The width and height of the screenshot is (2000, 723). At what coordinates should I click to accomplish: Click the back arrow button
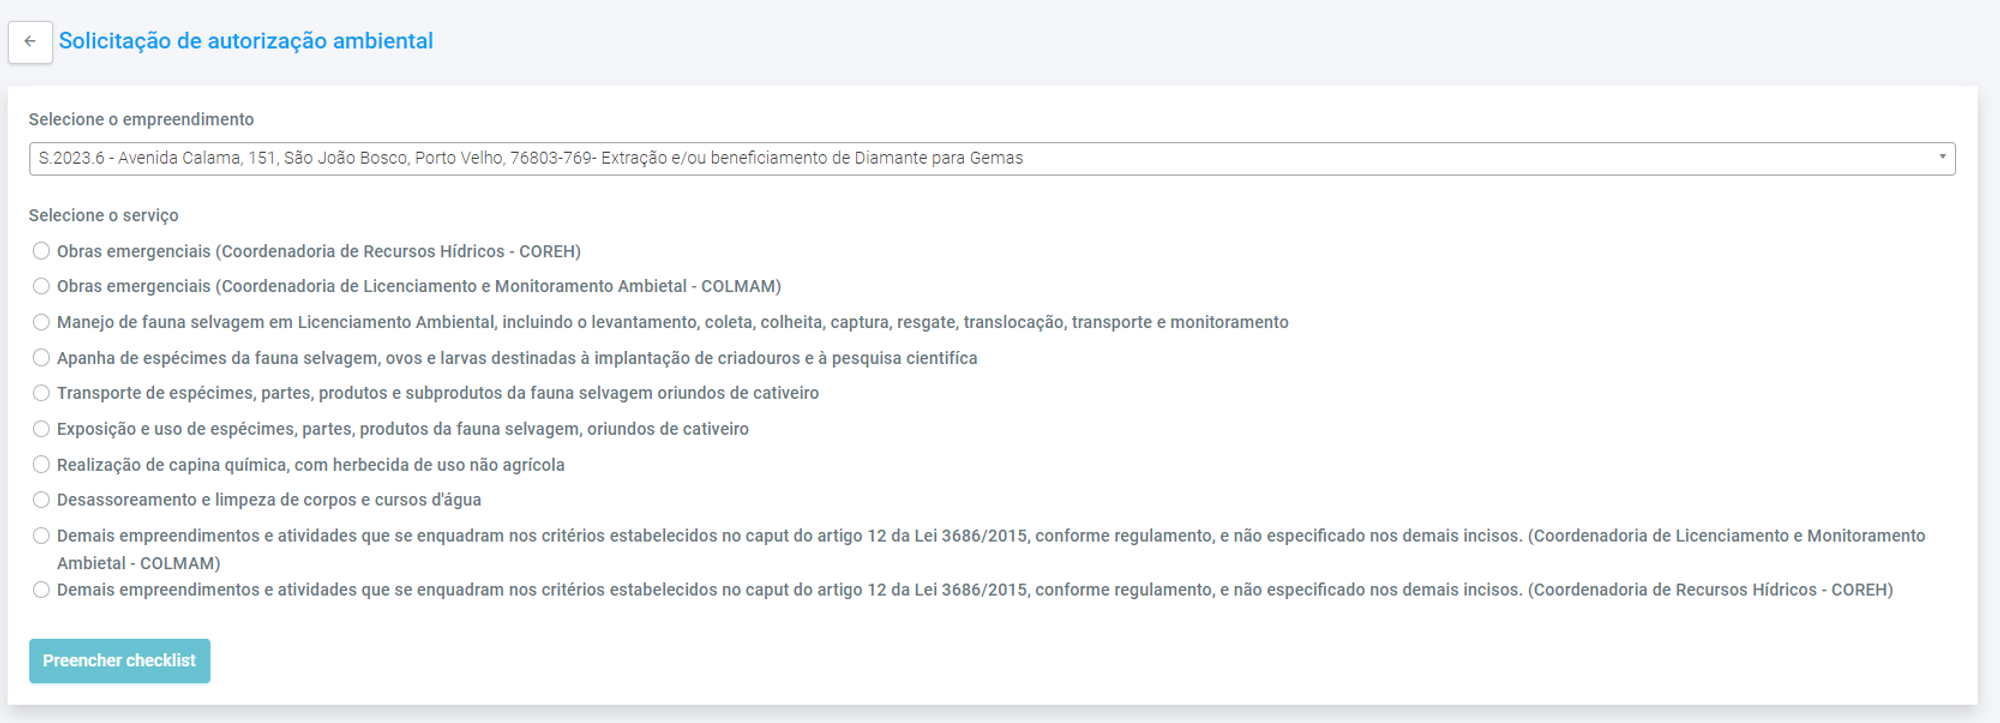point(30,42)
